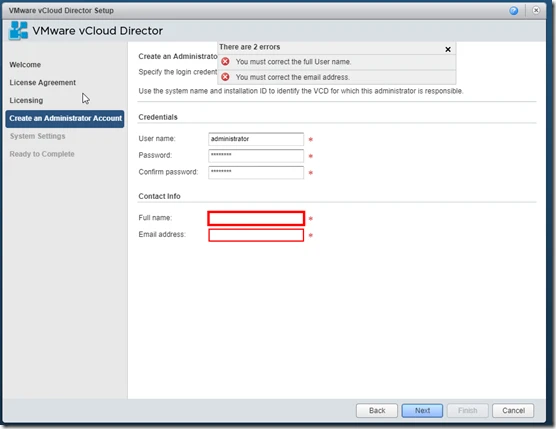Click the empty Full name field
This screenshot has height=429, width=556.
pyautogui.click(x=256, y=218)
